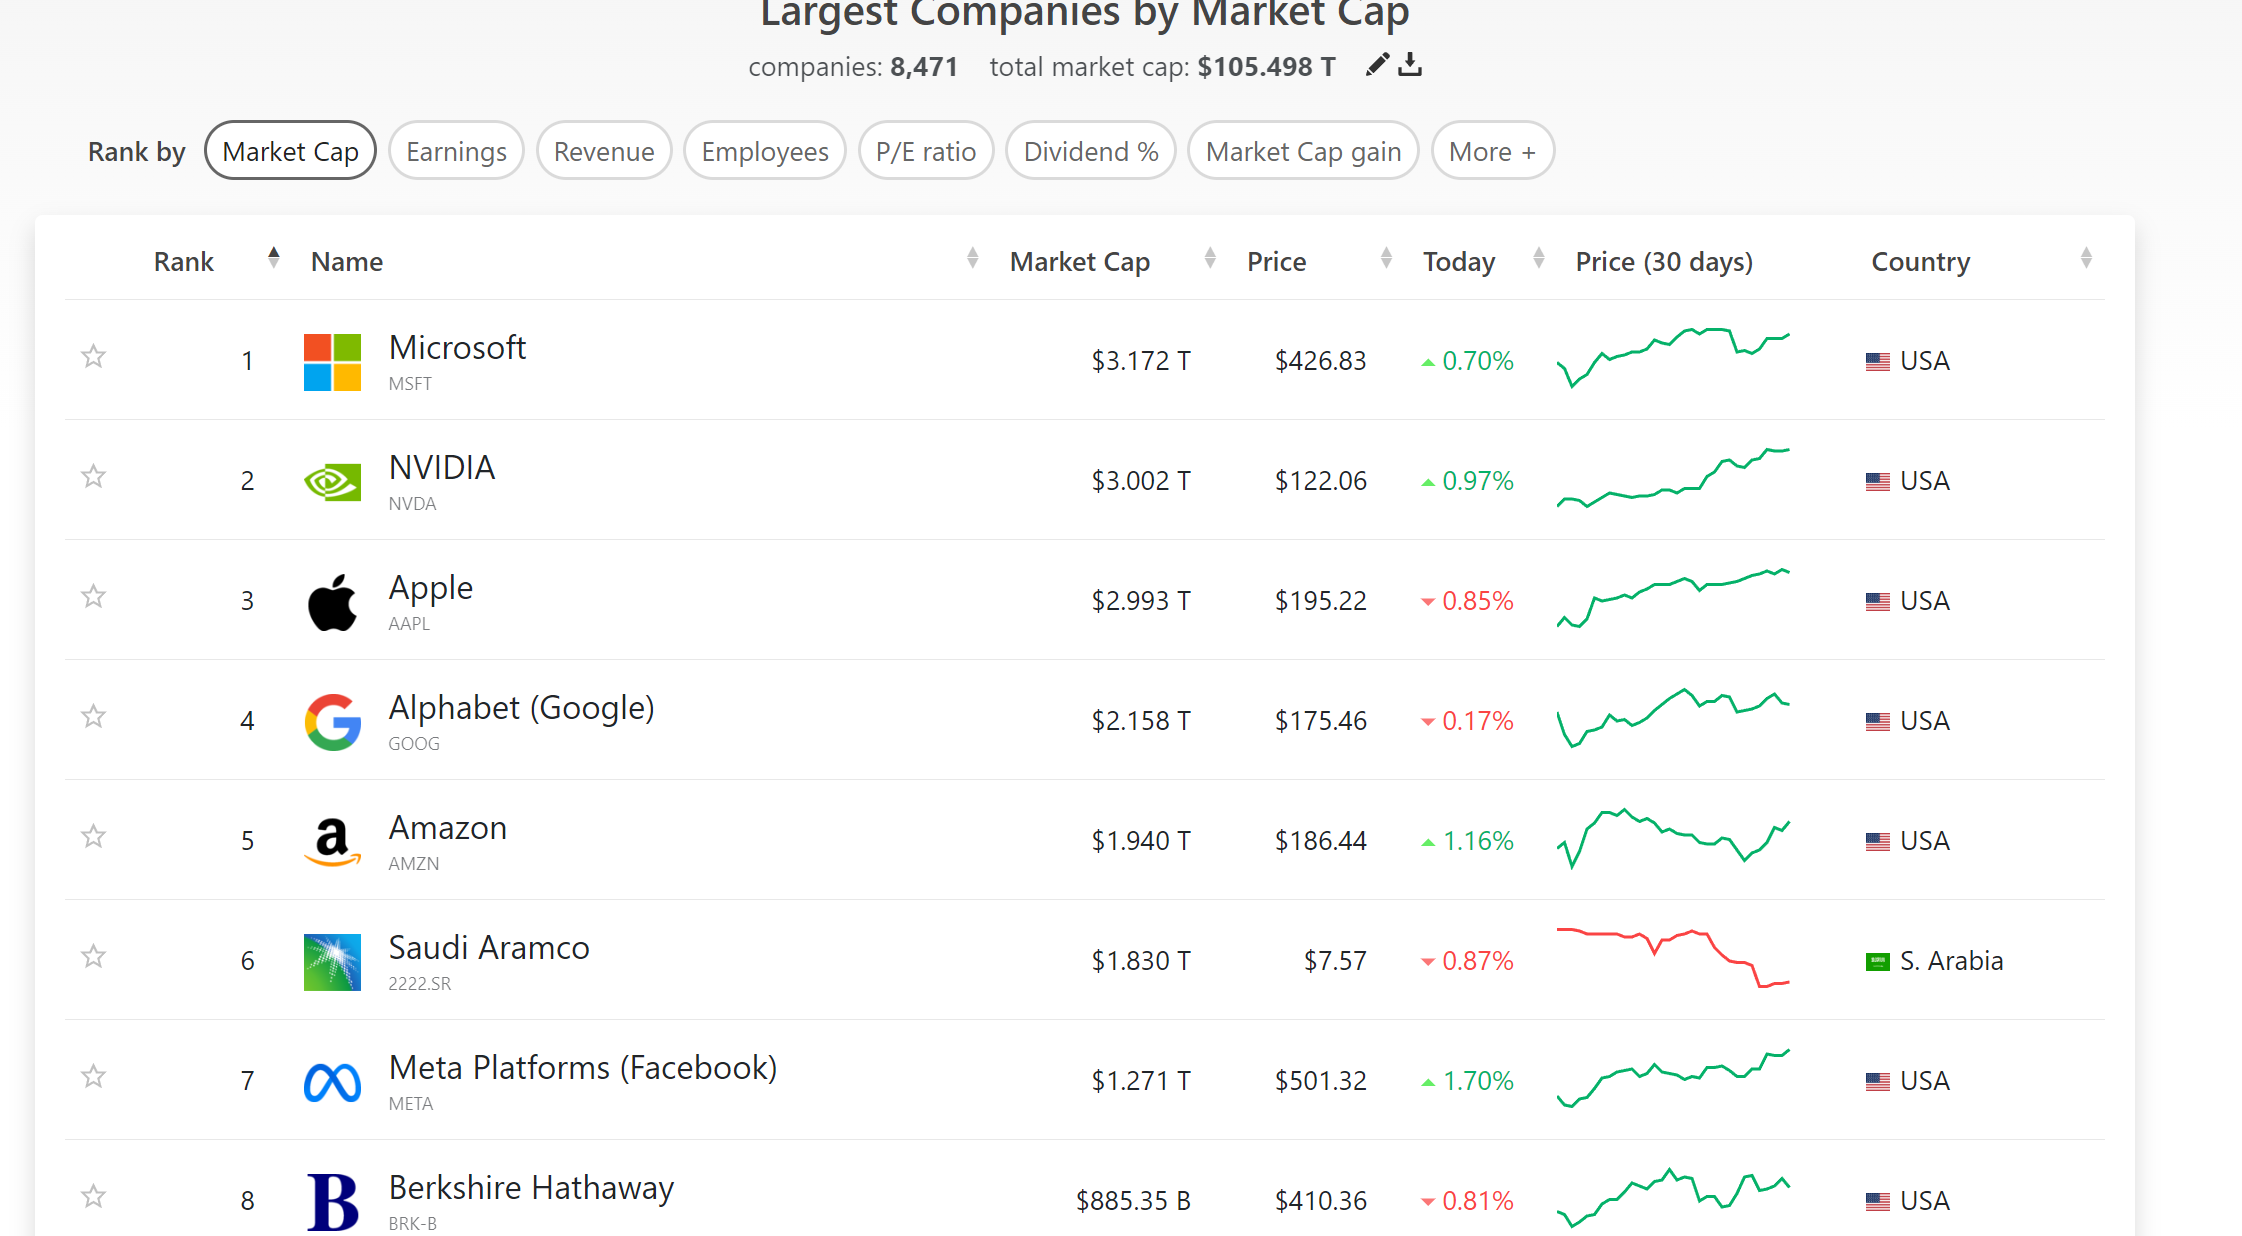Favorite NVIDIA with the star
2242x1236 pixels.
click(93, 476)
